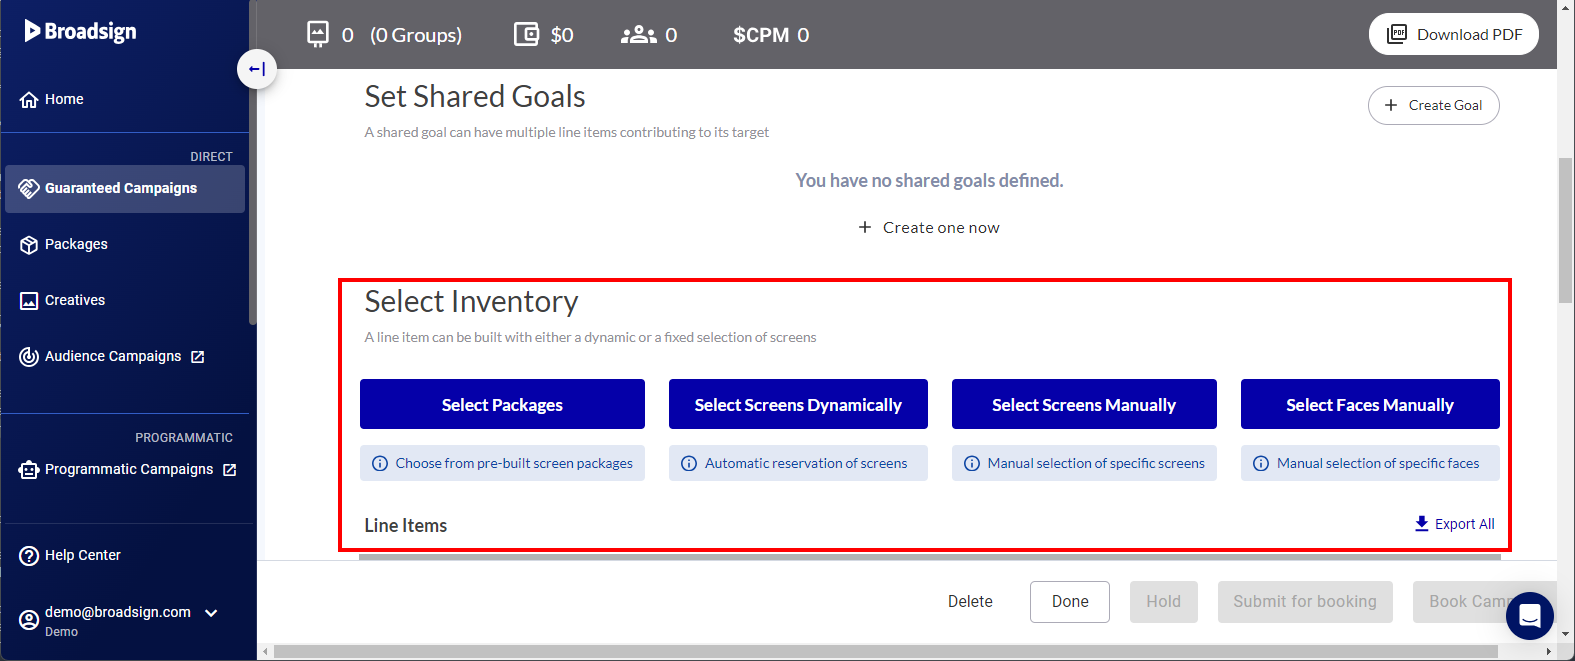Click the screens count icon in top bar
This screenshot has height=661, width=1575.
point(318,35)
